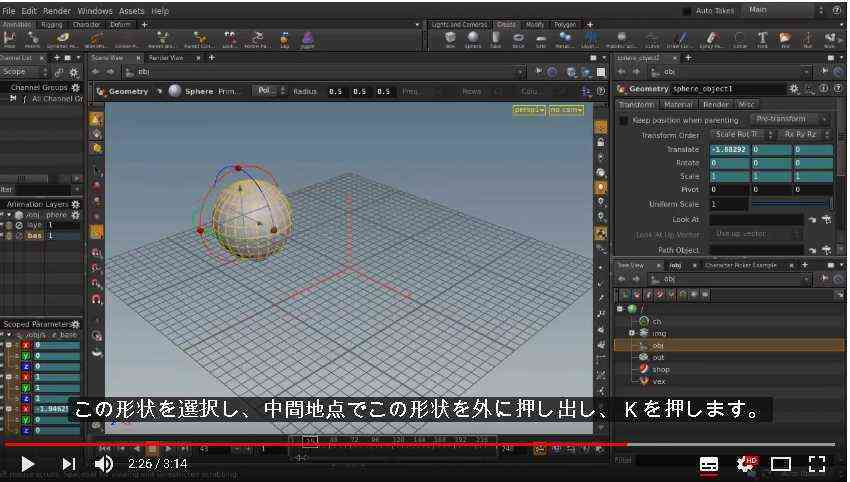Select the Torus shelf tool
Viewport: 850px width, 482px height.
[x=518, y=40]
